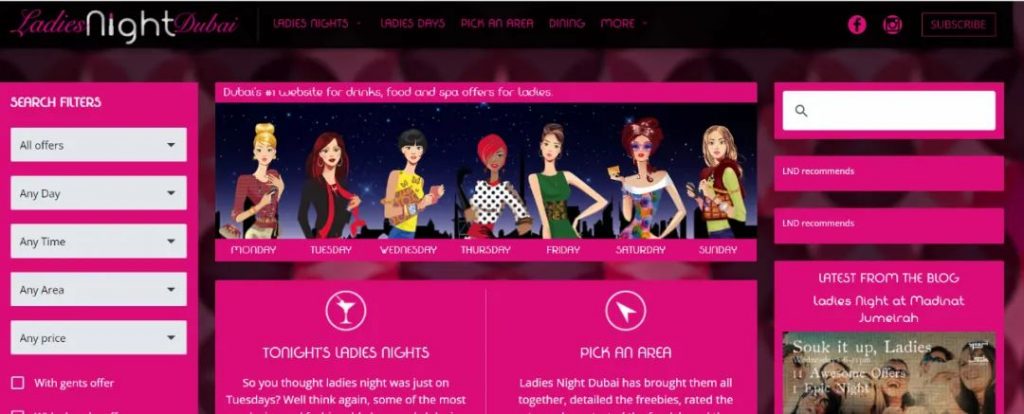Open the Any Area dropdown
Screen dimensions: 1024x414
pyautogui.click(x=99, y=290)
